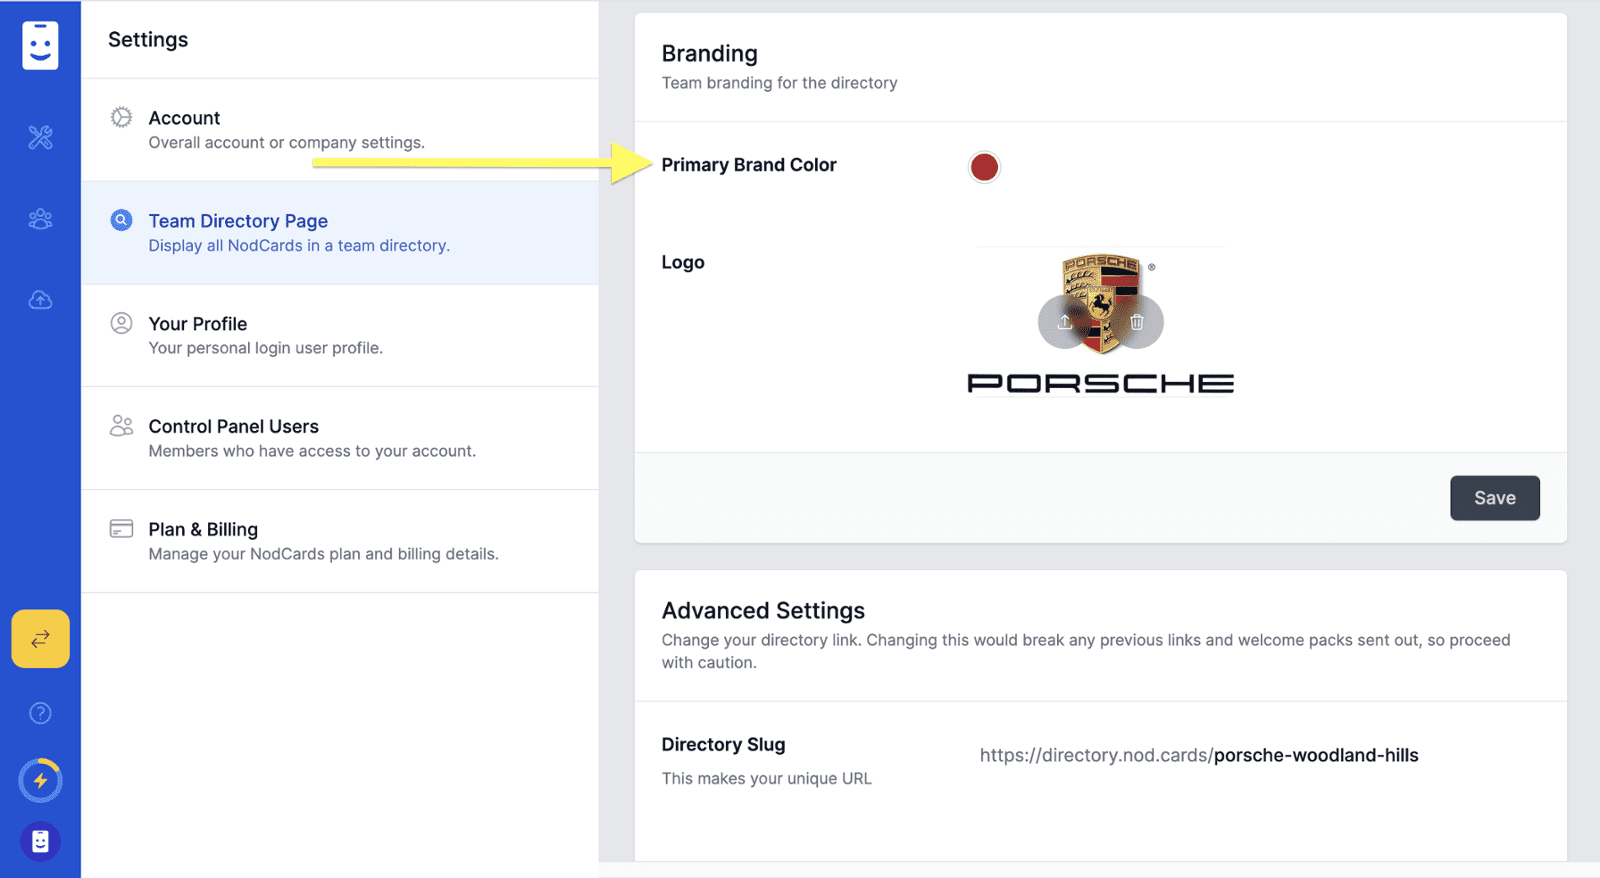Go to Your Profile settings

[x=340, y=335]
